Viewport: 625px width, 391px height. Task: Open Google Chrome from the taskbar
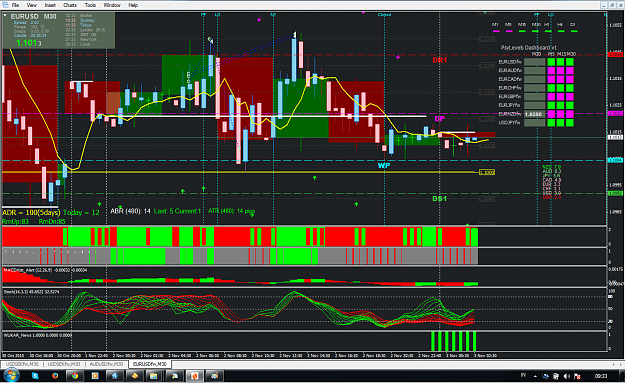pyautogui.click(x=75, y=375)
